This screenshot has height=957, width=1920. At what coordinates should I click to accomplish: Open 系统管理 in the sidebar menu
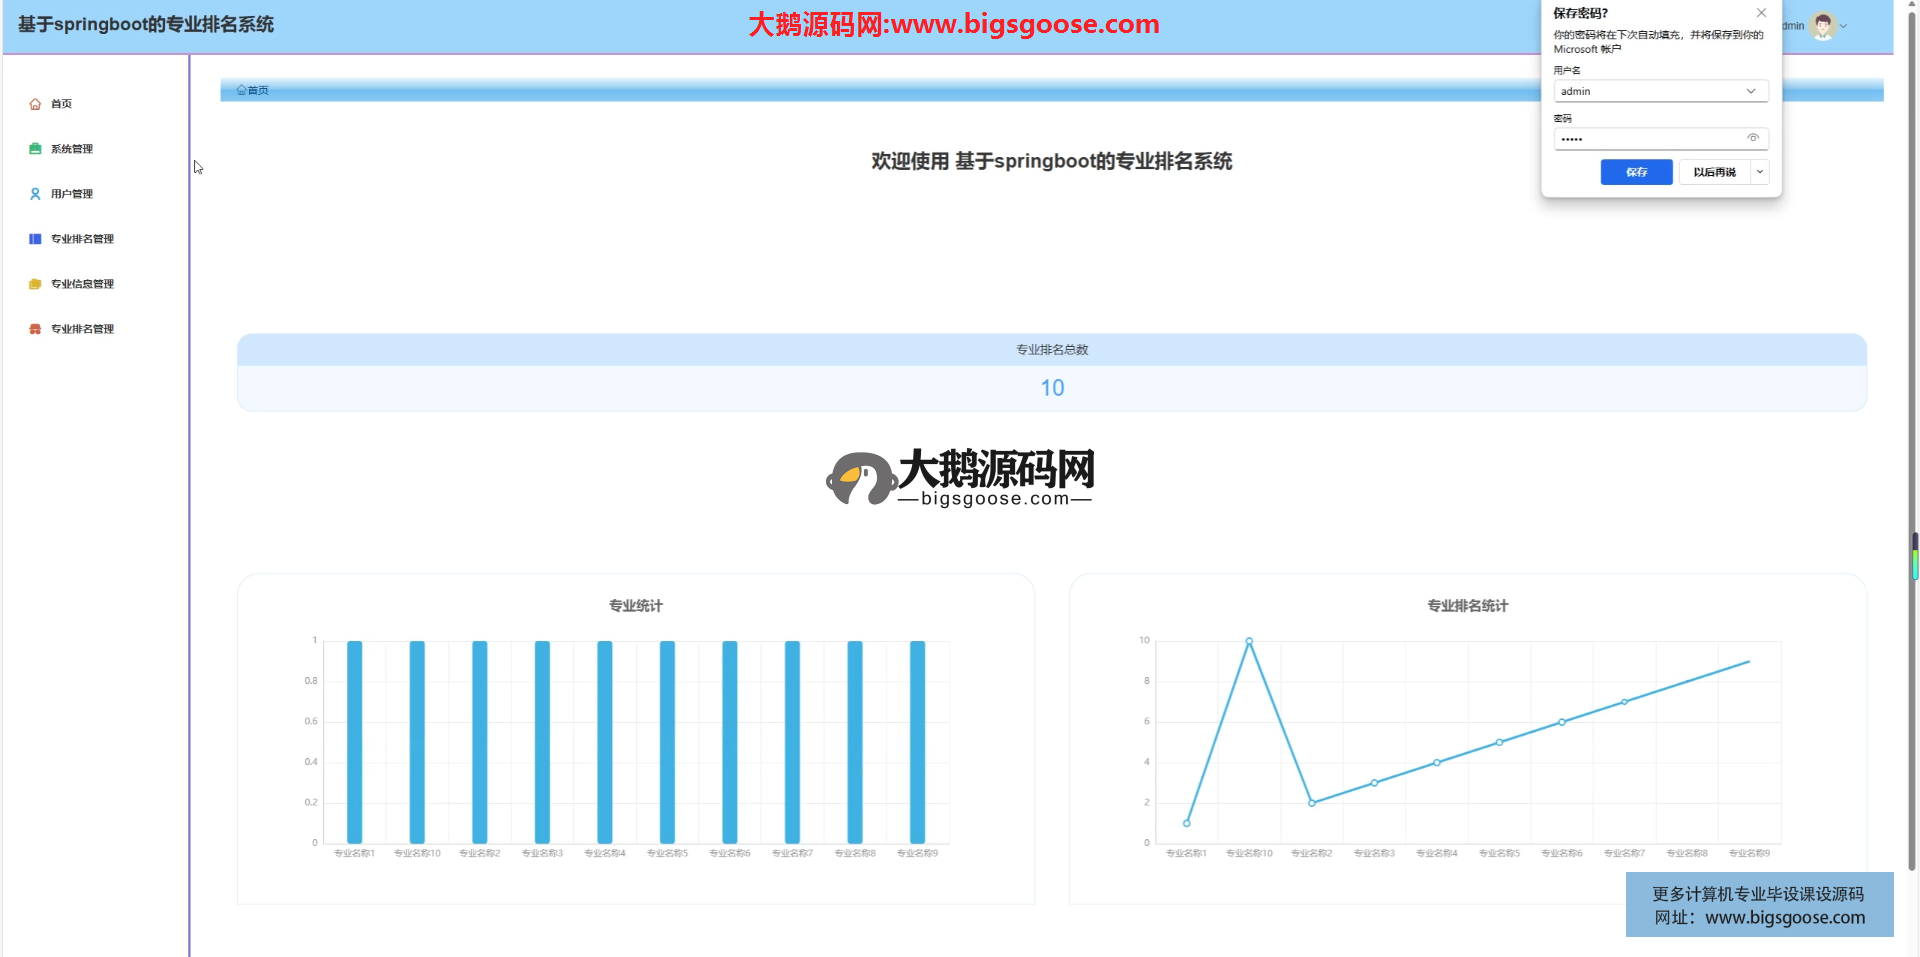[72, 149]
